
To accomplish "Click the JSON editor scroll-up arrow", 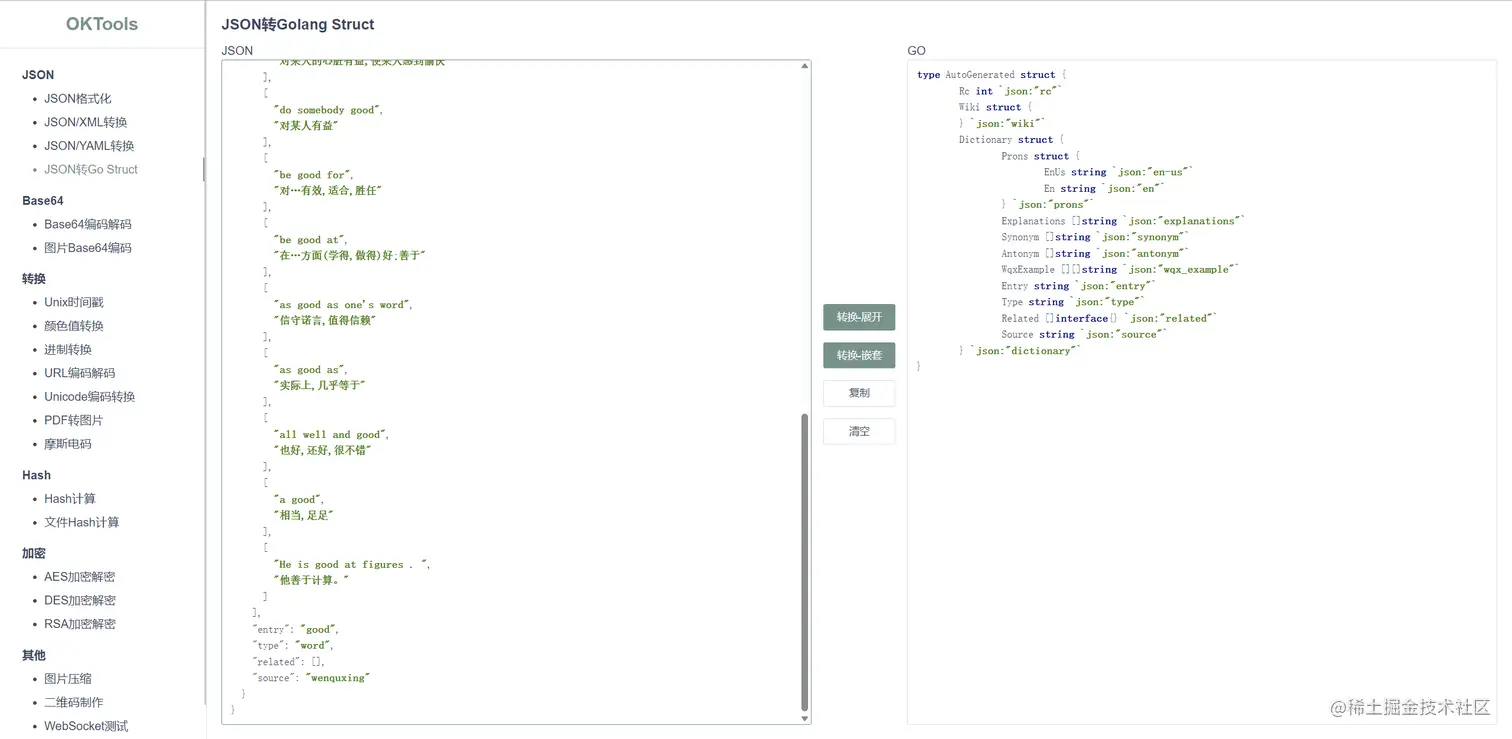I will pyautogui.click(x=804, y=66).
